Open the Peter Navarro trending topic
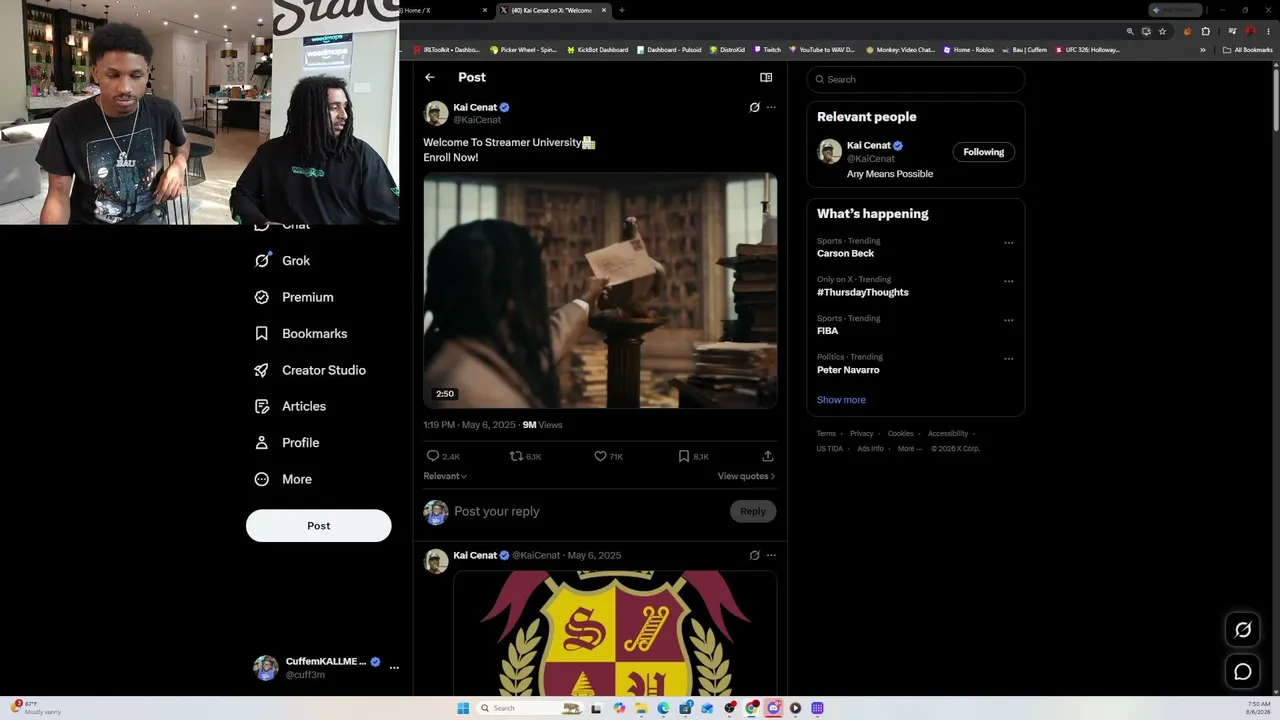The height and width of the screenshot is (720, 1280). [x=848, y=370]
